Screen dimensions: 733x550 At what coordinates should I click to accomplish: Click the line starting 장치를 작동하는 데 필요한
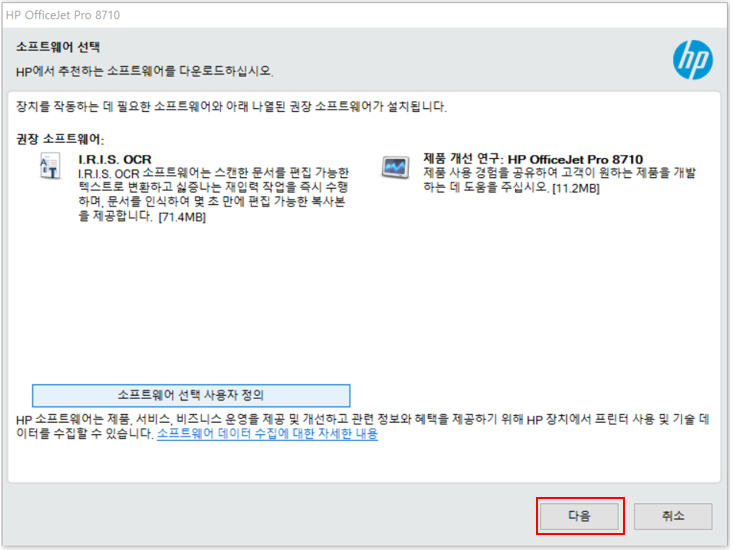tap(231, 107)
